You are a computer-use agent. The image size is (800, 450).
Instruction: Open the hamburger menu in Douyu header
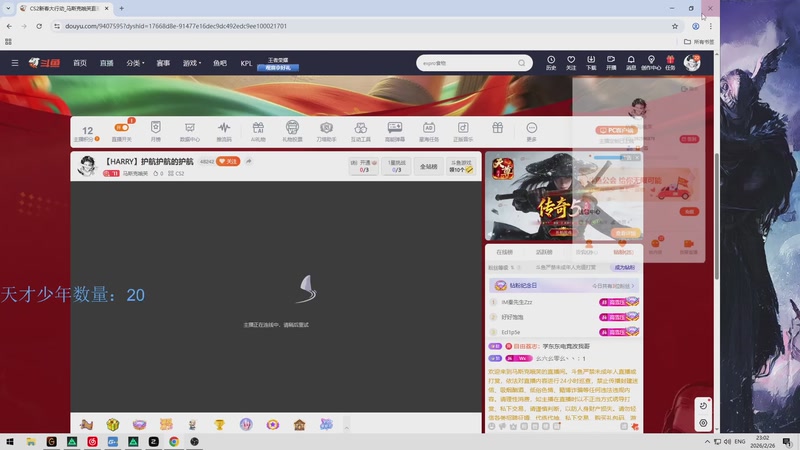tap(15, 63)
